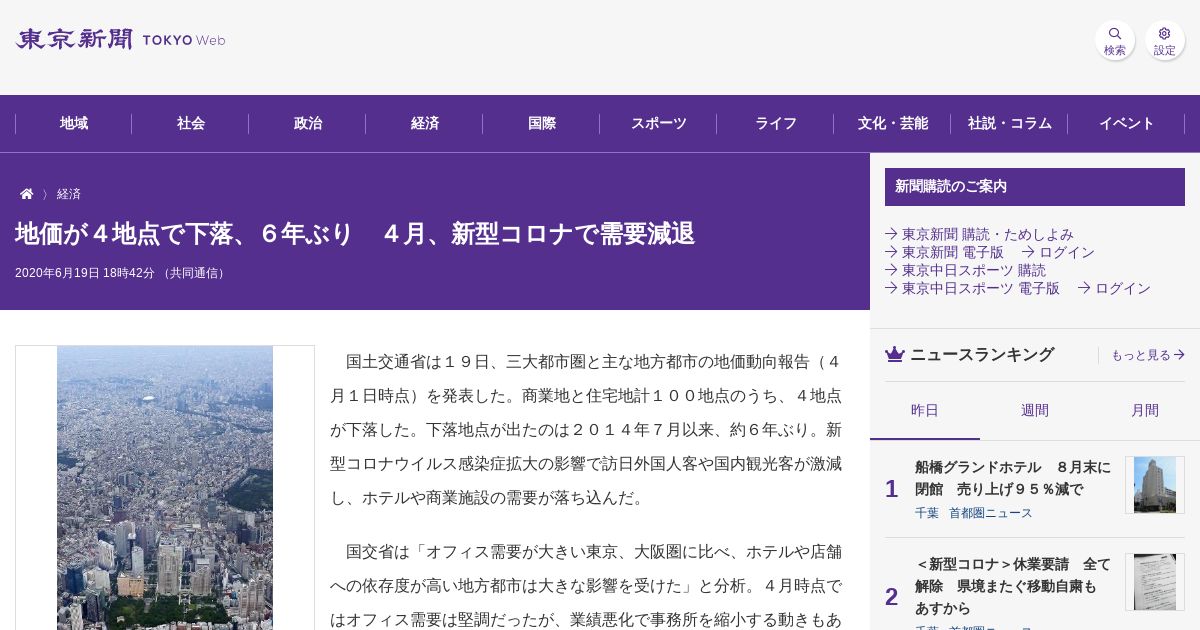Open the 東京中日スポーツ 購読 link
1200x630 pixels.
point(965,270)
